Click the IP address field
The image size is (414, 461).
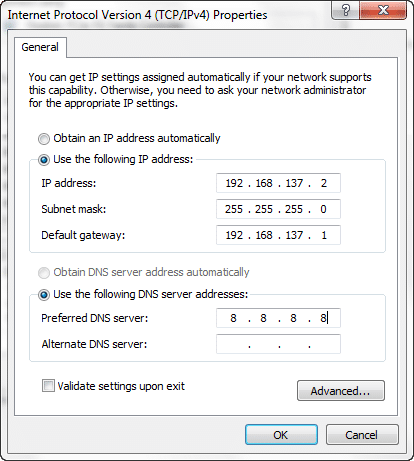point(278,183)
